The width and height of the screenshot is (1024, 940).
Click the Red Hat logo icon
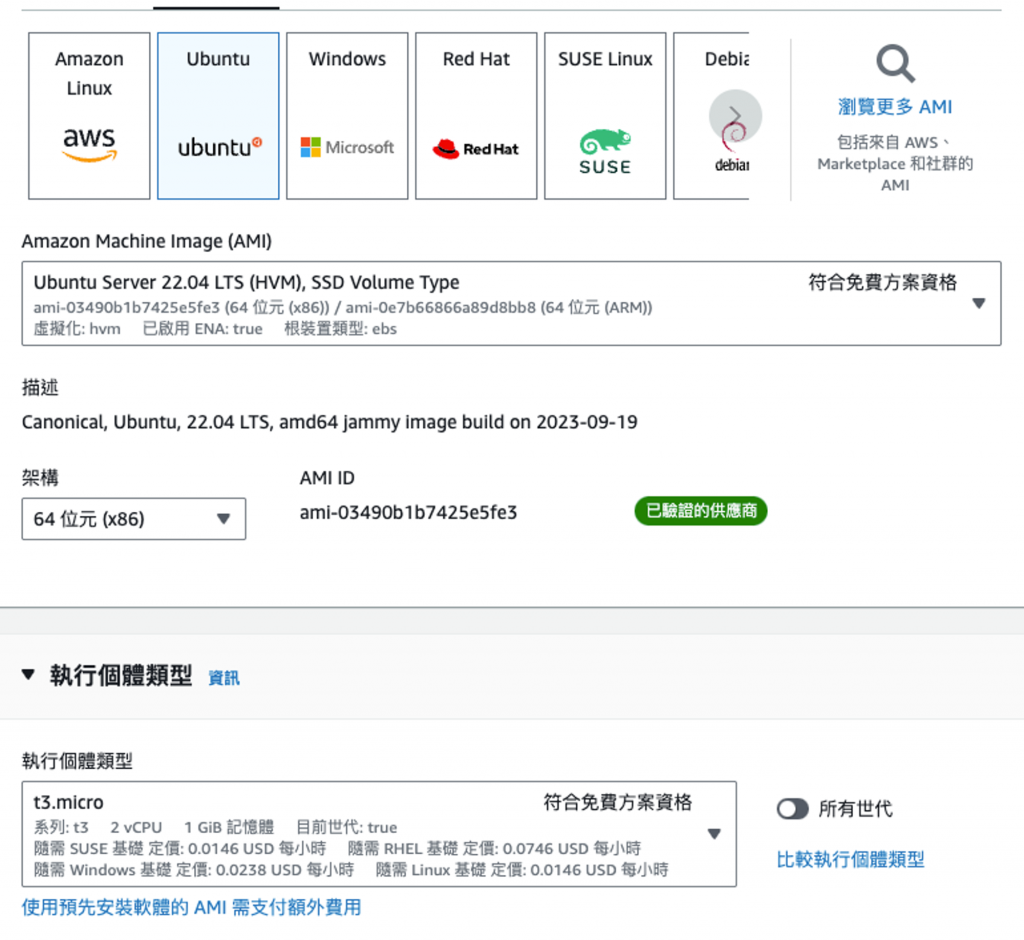click(475, 149)
